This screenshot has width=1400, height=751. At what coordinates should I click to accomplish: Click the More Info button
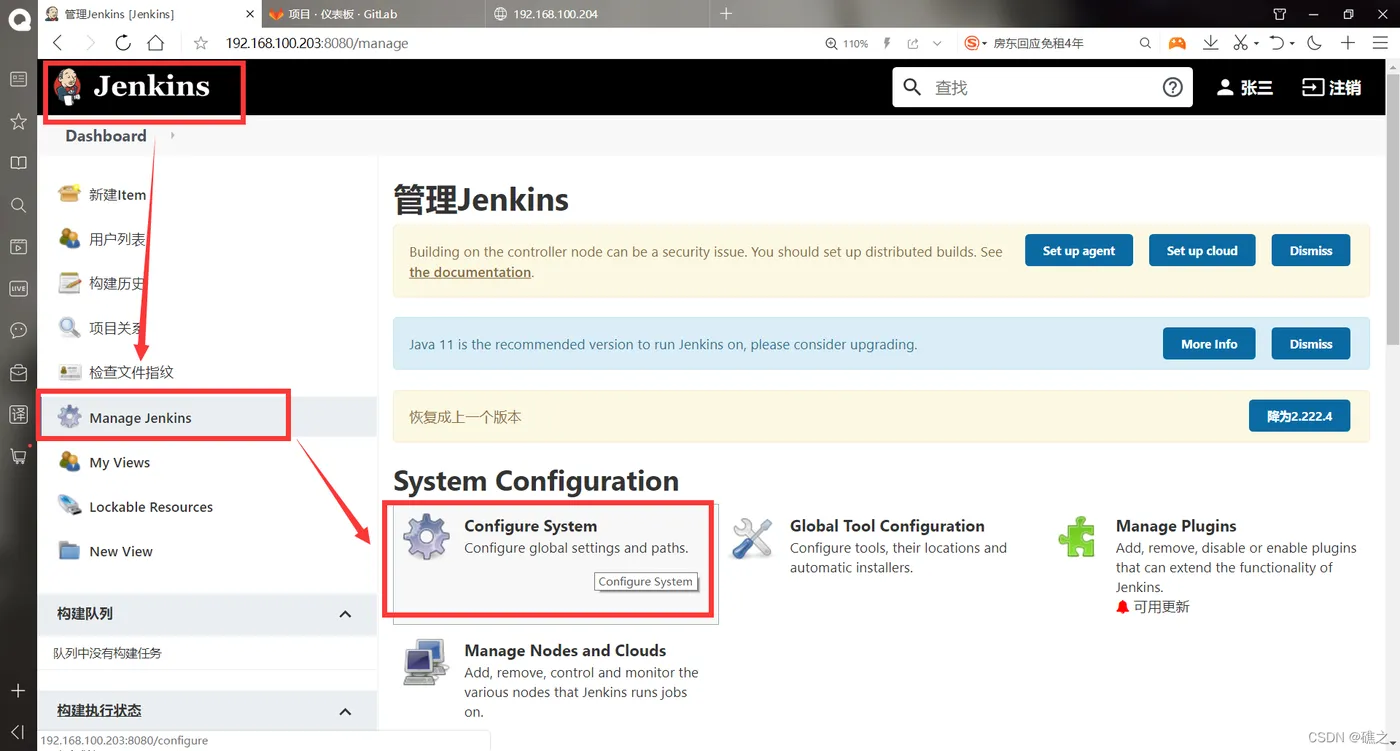[x=1209, y=343]
